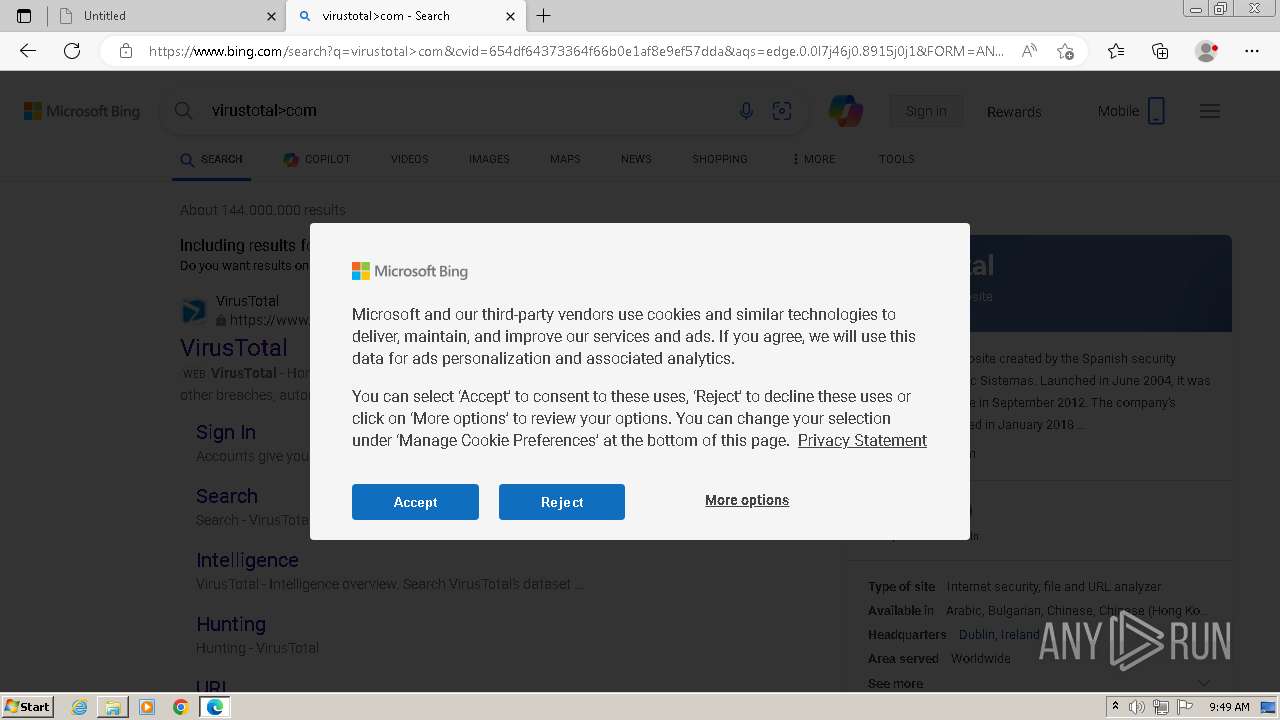Image resolution: width=1280 pixels, height=720 pixels.
Task: Open the VirusTotal result title
Action: coord(234,348)
